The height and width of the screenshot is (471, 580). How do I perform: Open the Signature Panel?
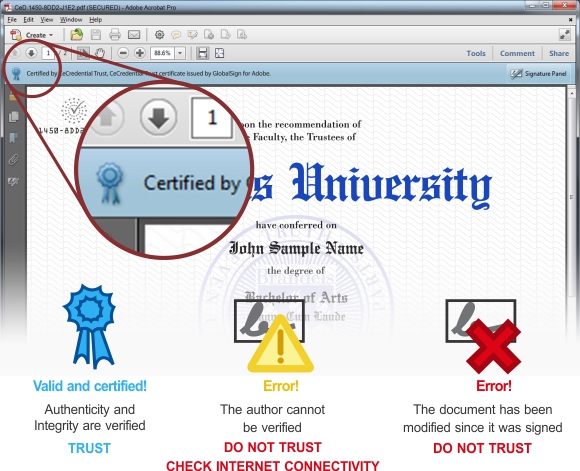point(538,74)
